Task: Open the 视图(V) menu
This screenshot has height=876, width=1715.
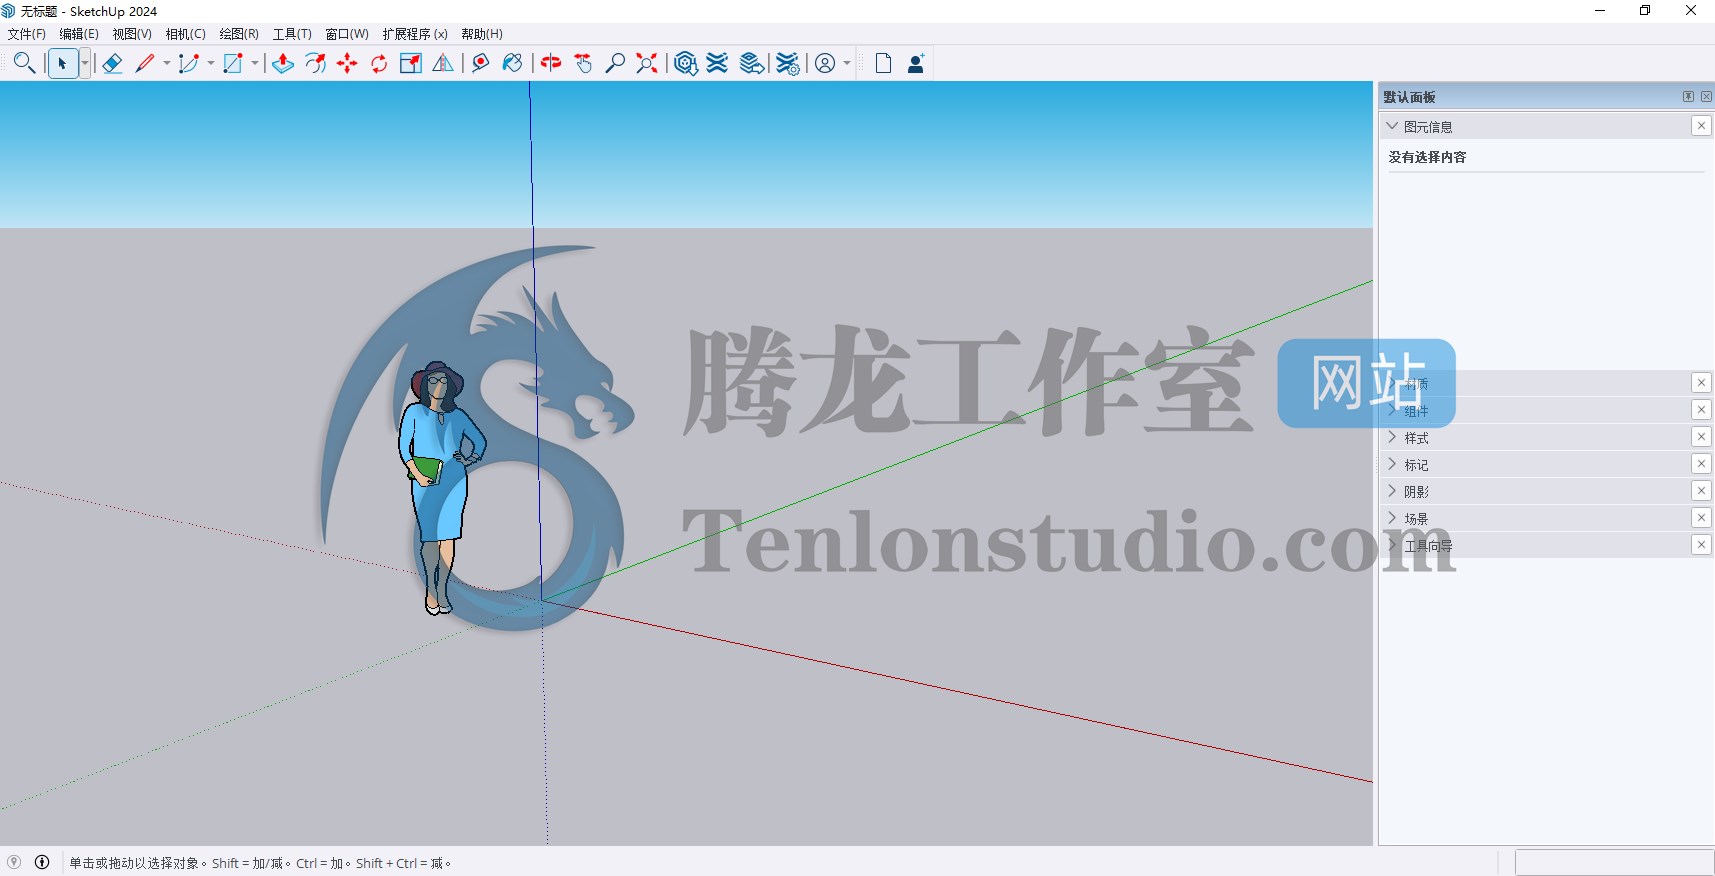Action: 132,34
